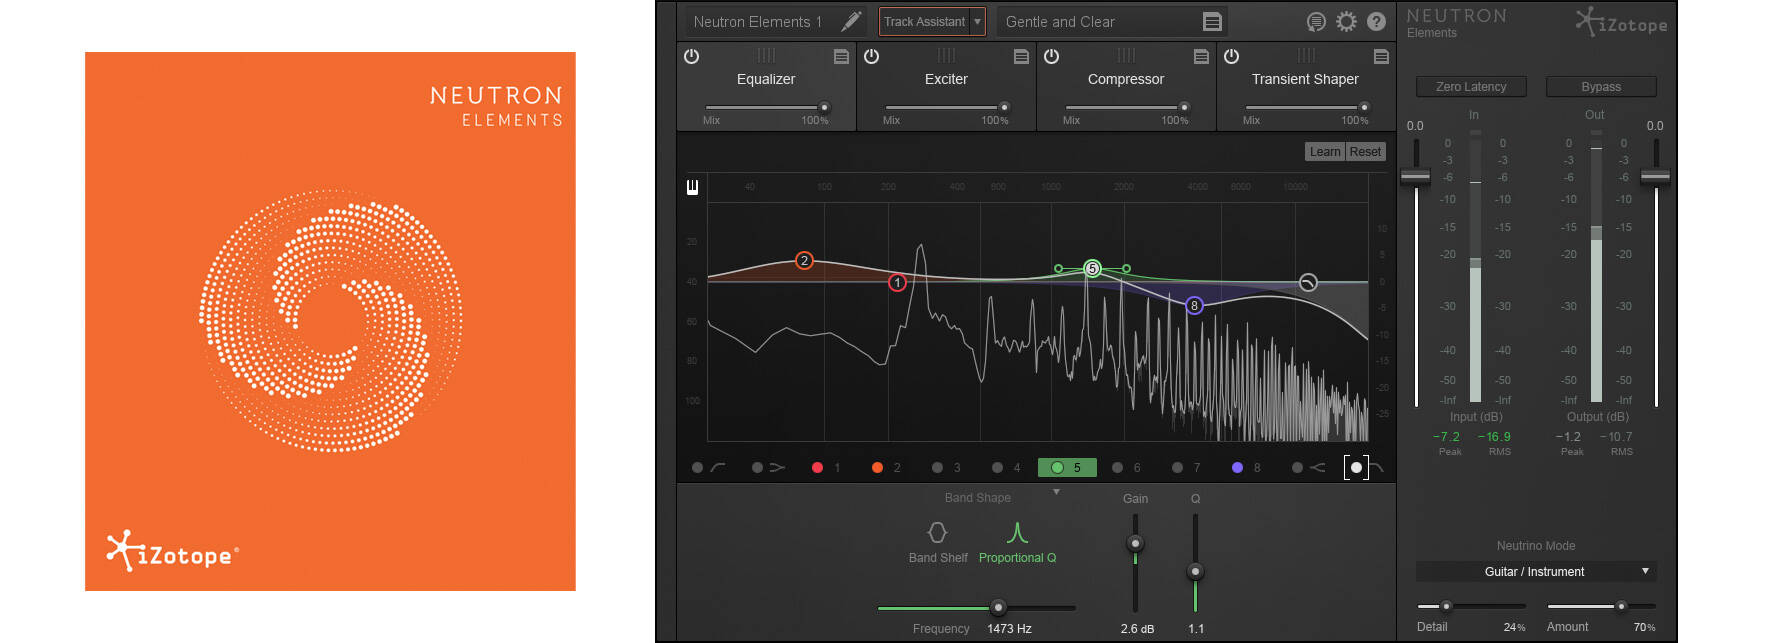Open the Exciter module preset list icon
Image resolution: width=1768 pixels, height=643 pixels.
[x=1022, y=57]
